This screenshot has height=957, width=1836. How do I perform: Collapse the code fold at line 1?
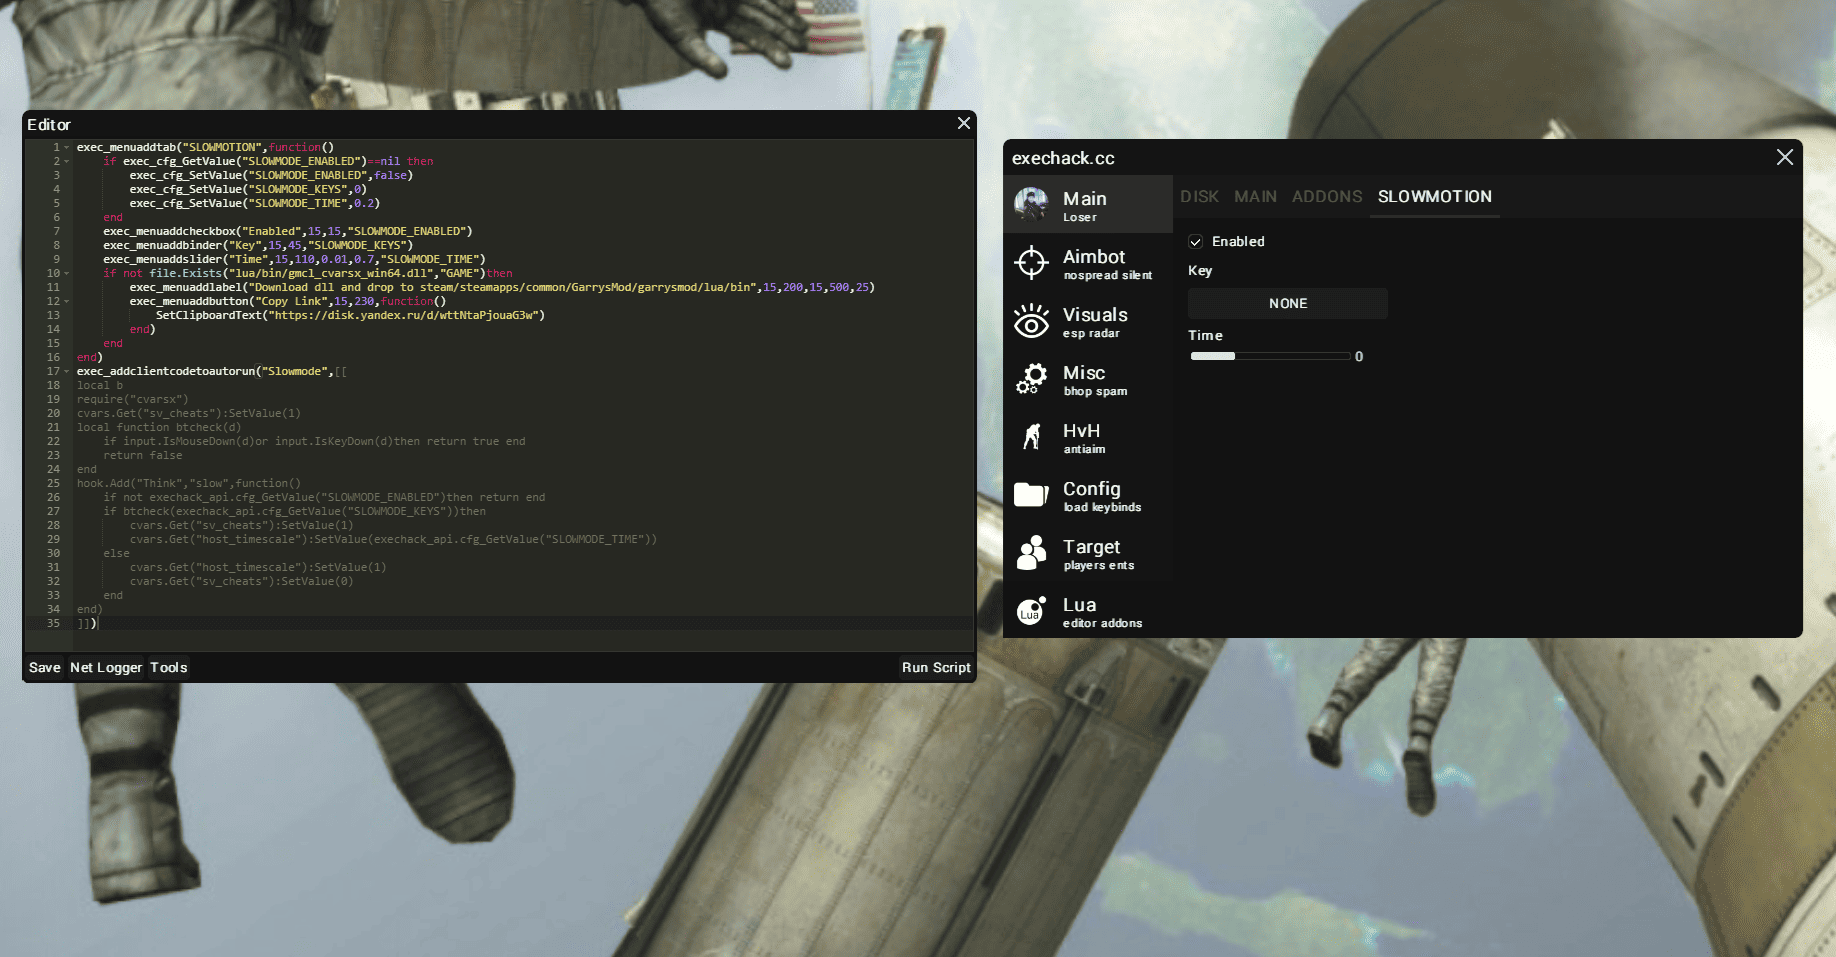pos(67,147)
